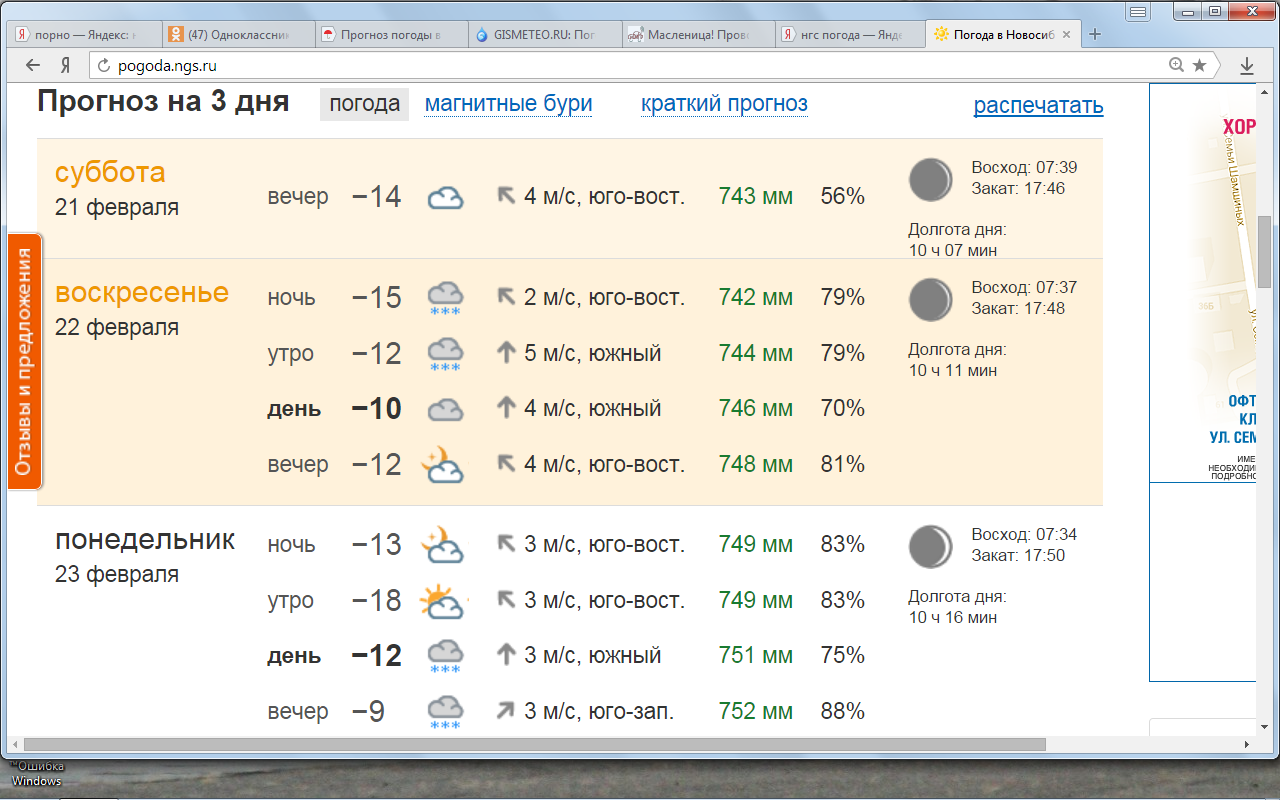This screenshot has width=1280, height=800.
Task: Open downloads with the arrow icon
Action: click(1247, 66)
